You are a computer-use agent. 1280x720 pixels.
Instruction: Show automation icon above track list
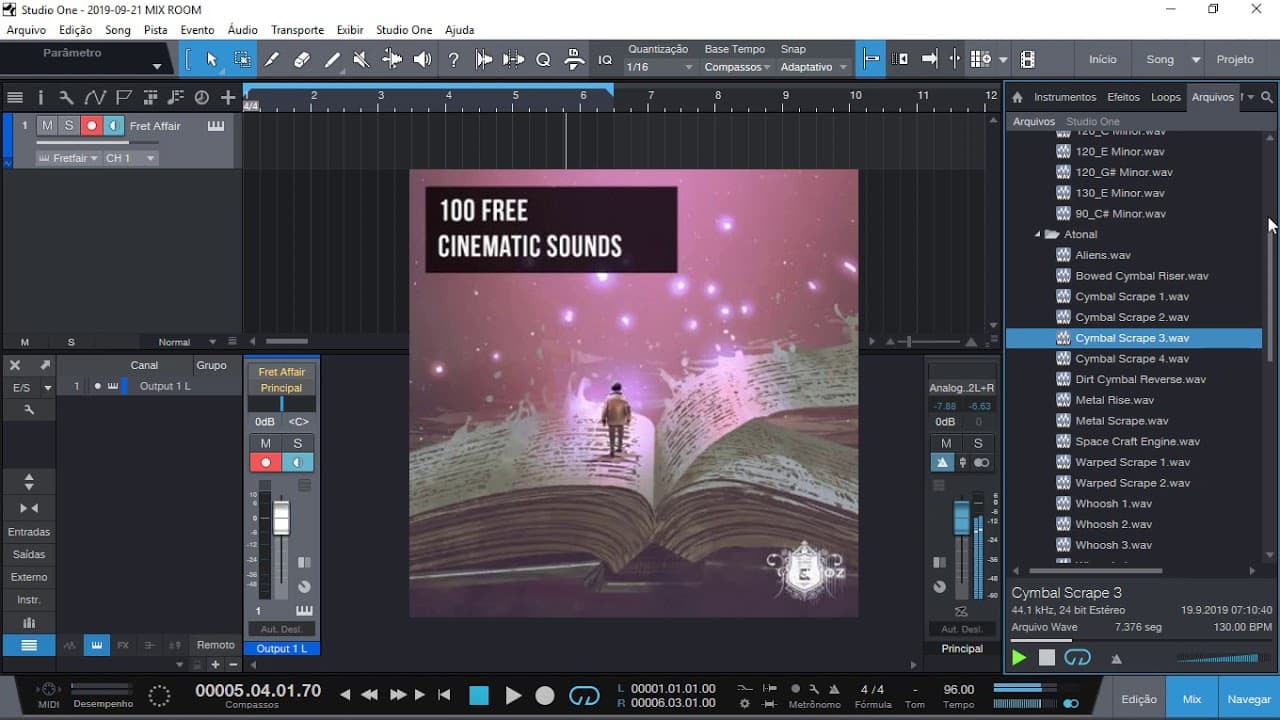[95, 97]
